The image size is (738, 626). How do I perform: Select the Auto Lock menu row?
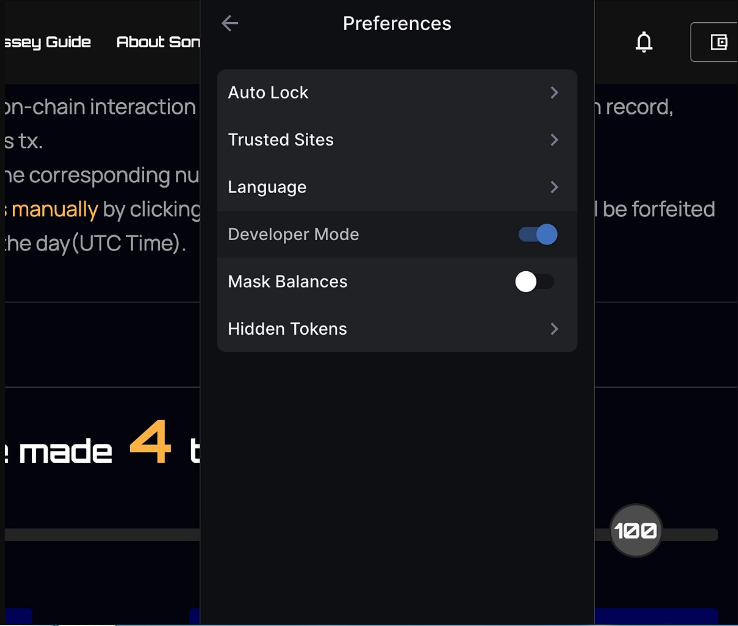[397, 93]
